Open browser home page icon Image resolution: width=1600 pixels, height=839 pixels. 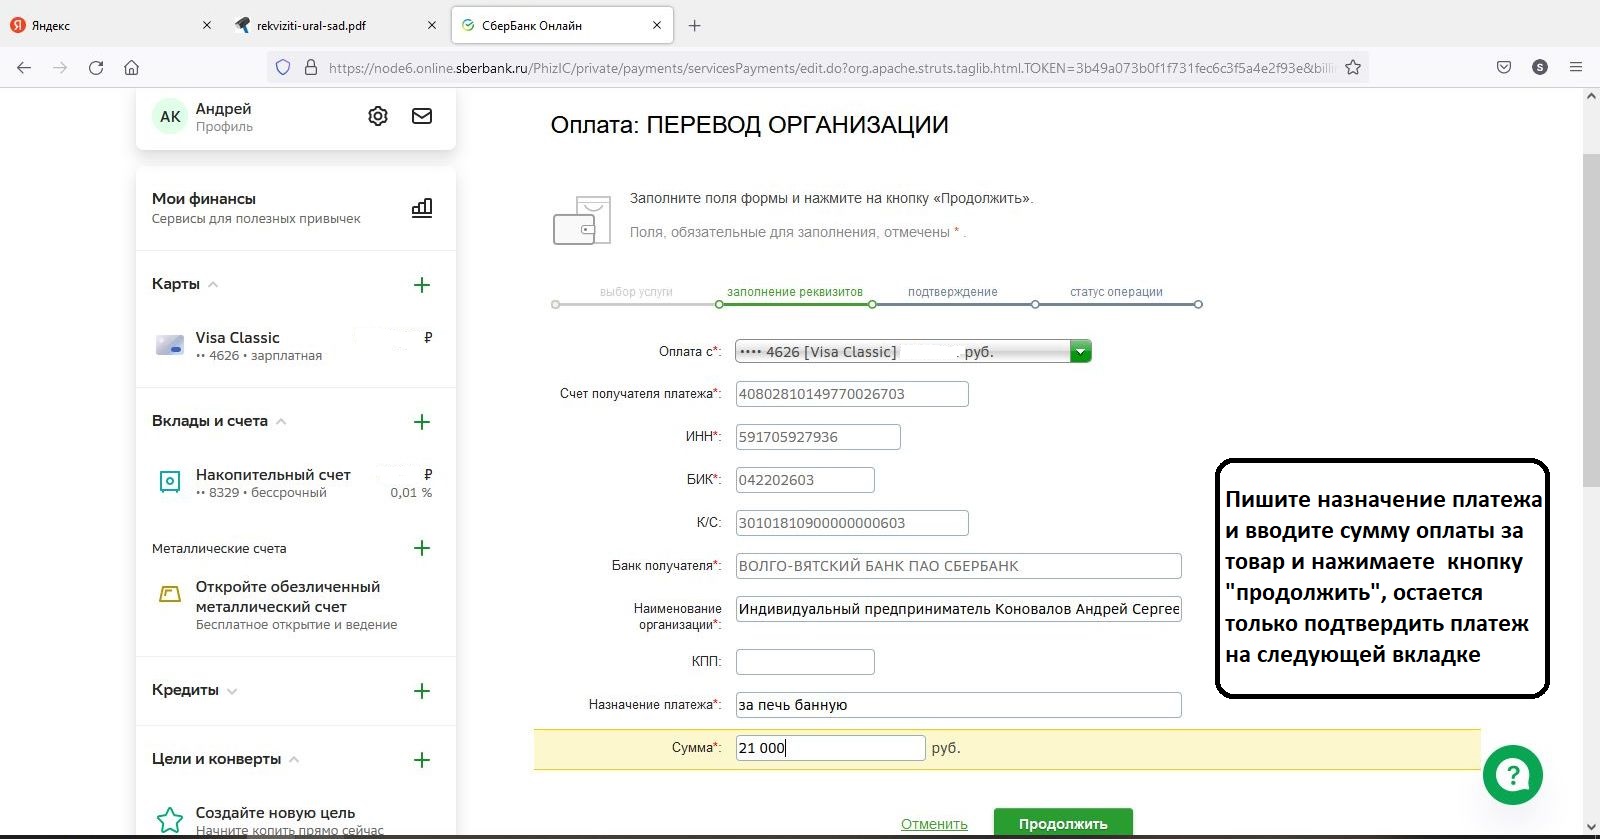point(131,68)
